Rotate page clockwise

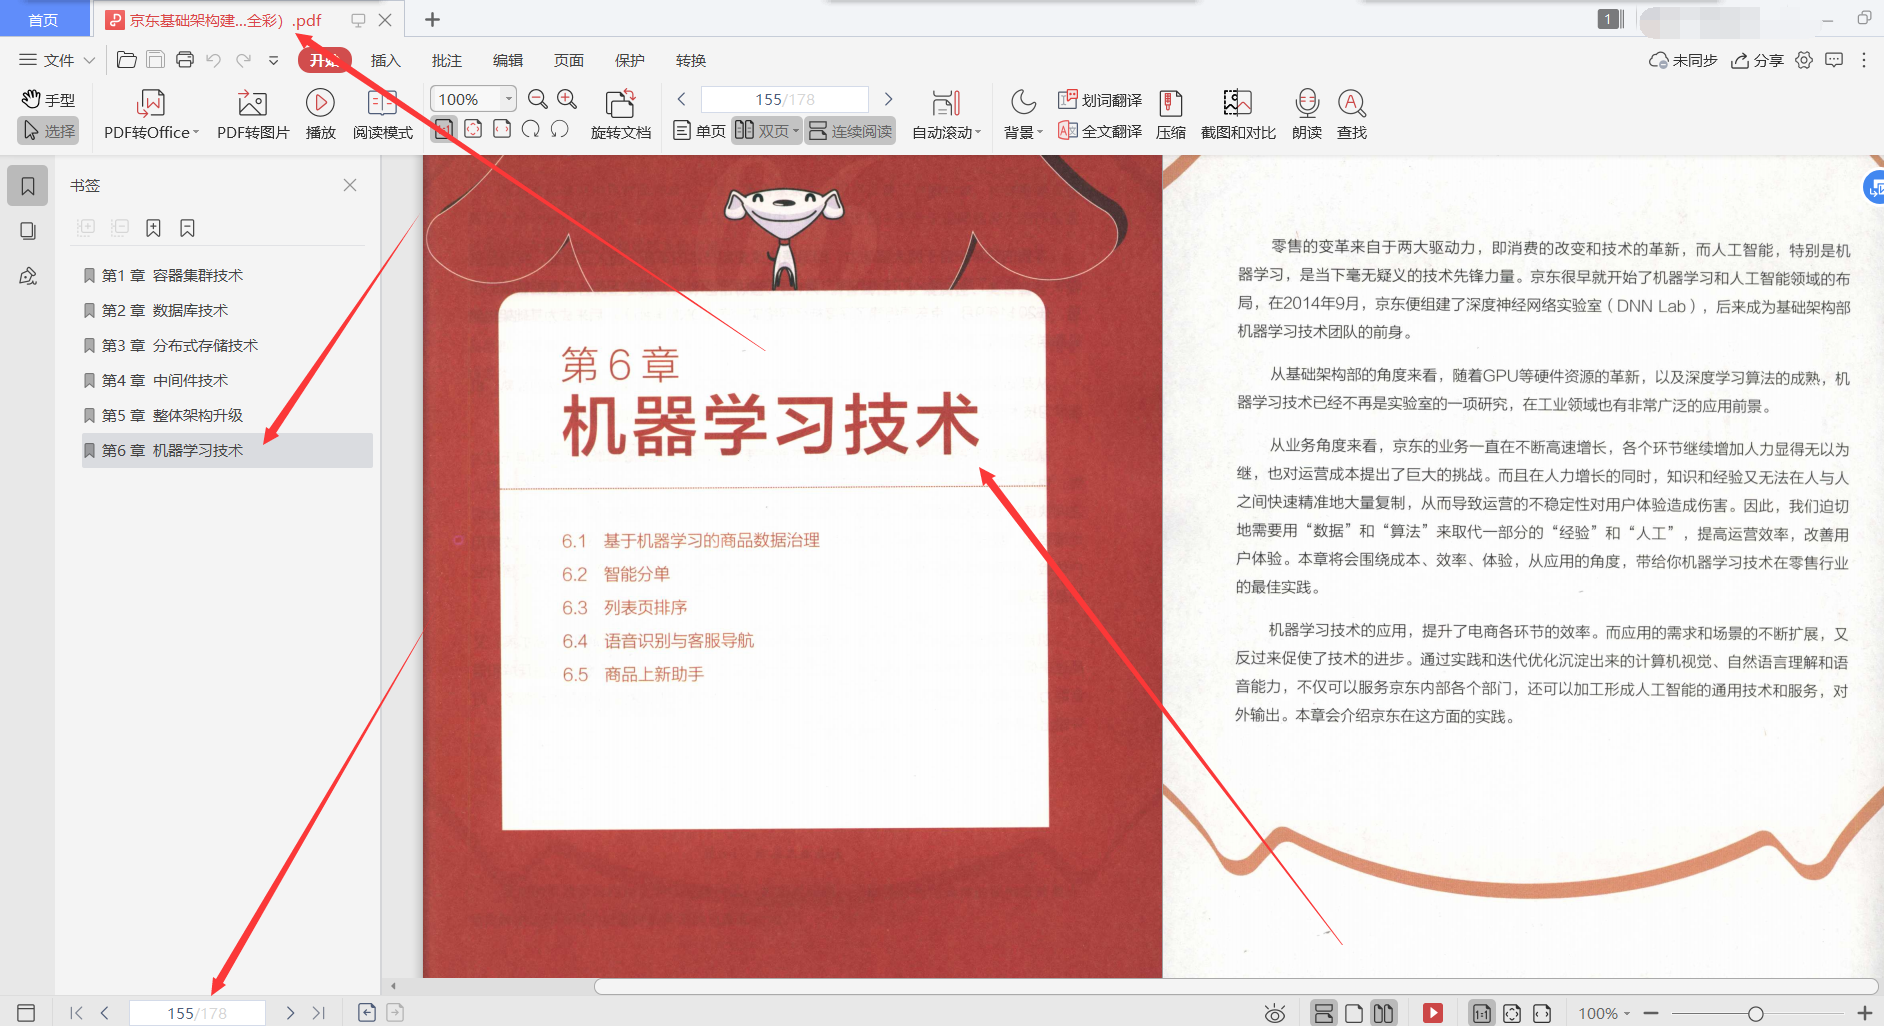coord(531,129)
